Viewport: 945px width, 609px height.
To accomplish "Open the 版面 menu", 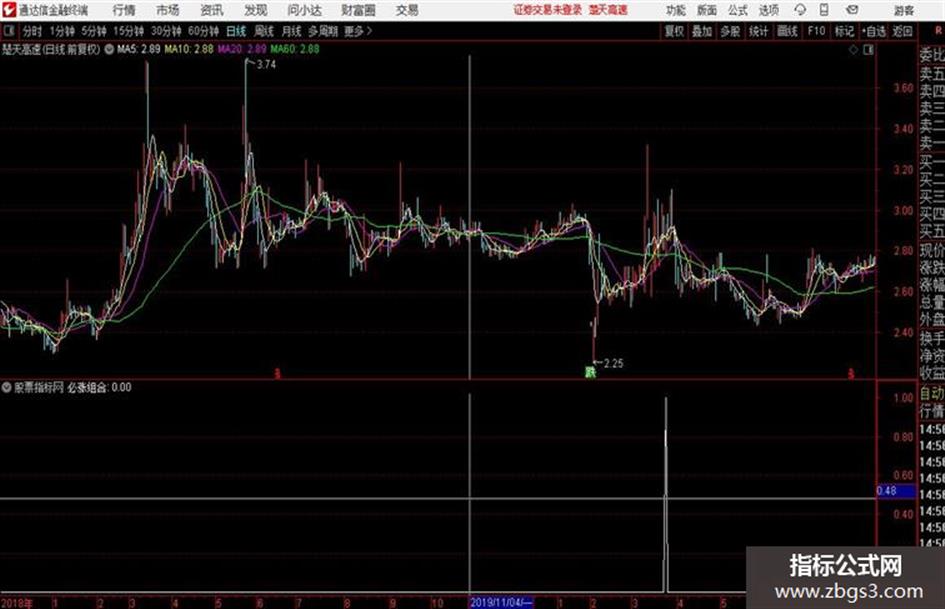I will point(706,10).
